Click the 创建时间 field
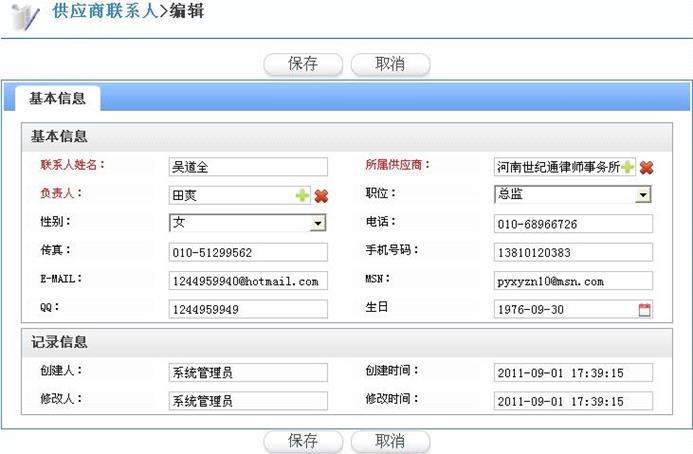Screen dimensions: 693x454 tap(573, 373)
